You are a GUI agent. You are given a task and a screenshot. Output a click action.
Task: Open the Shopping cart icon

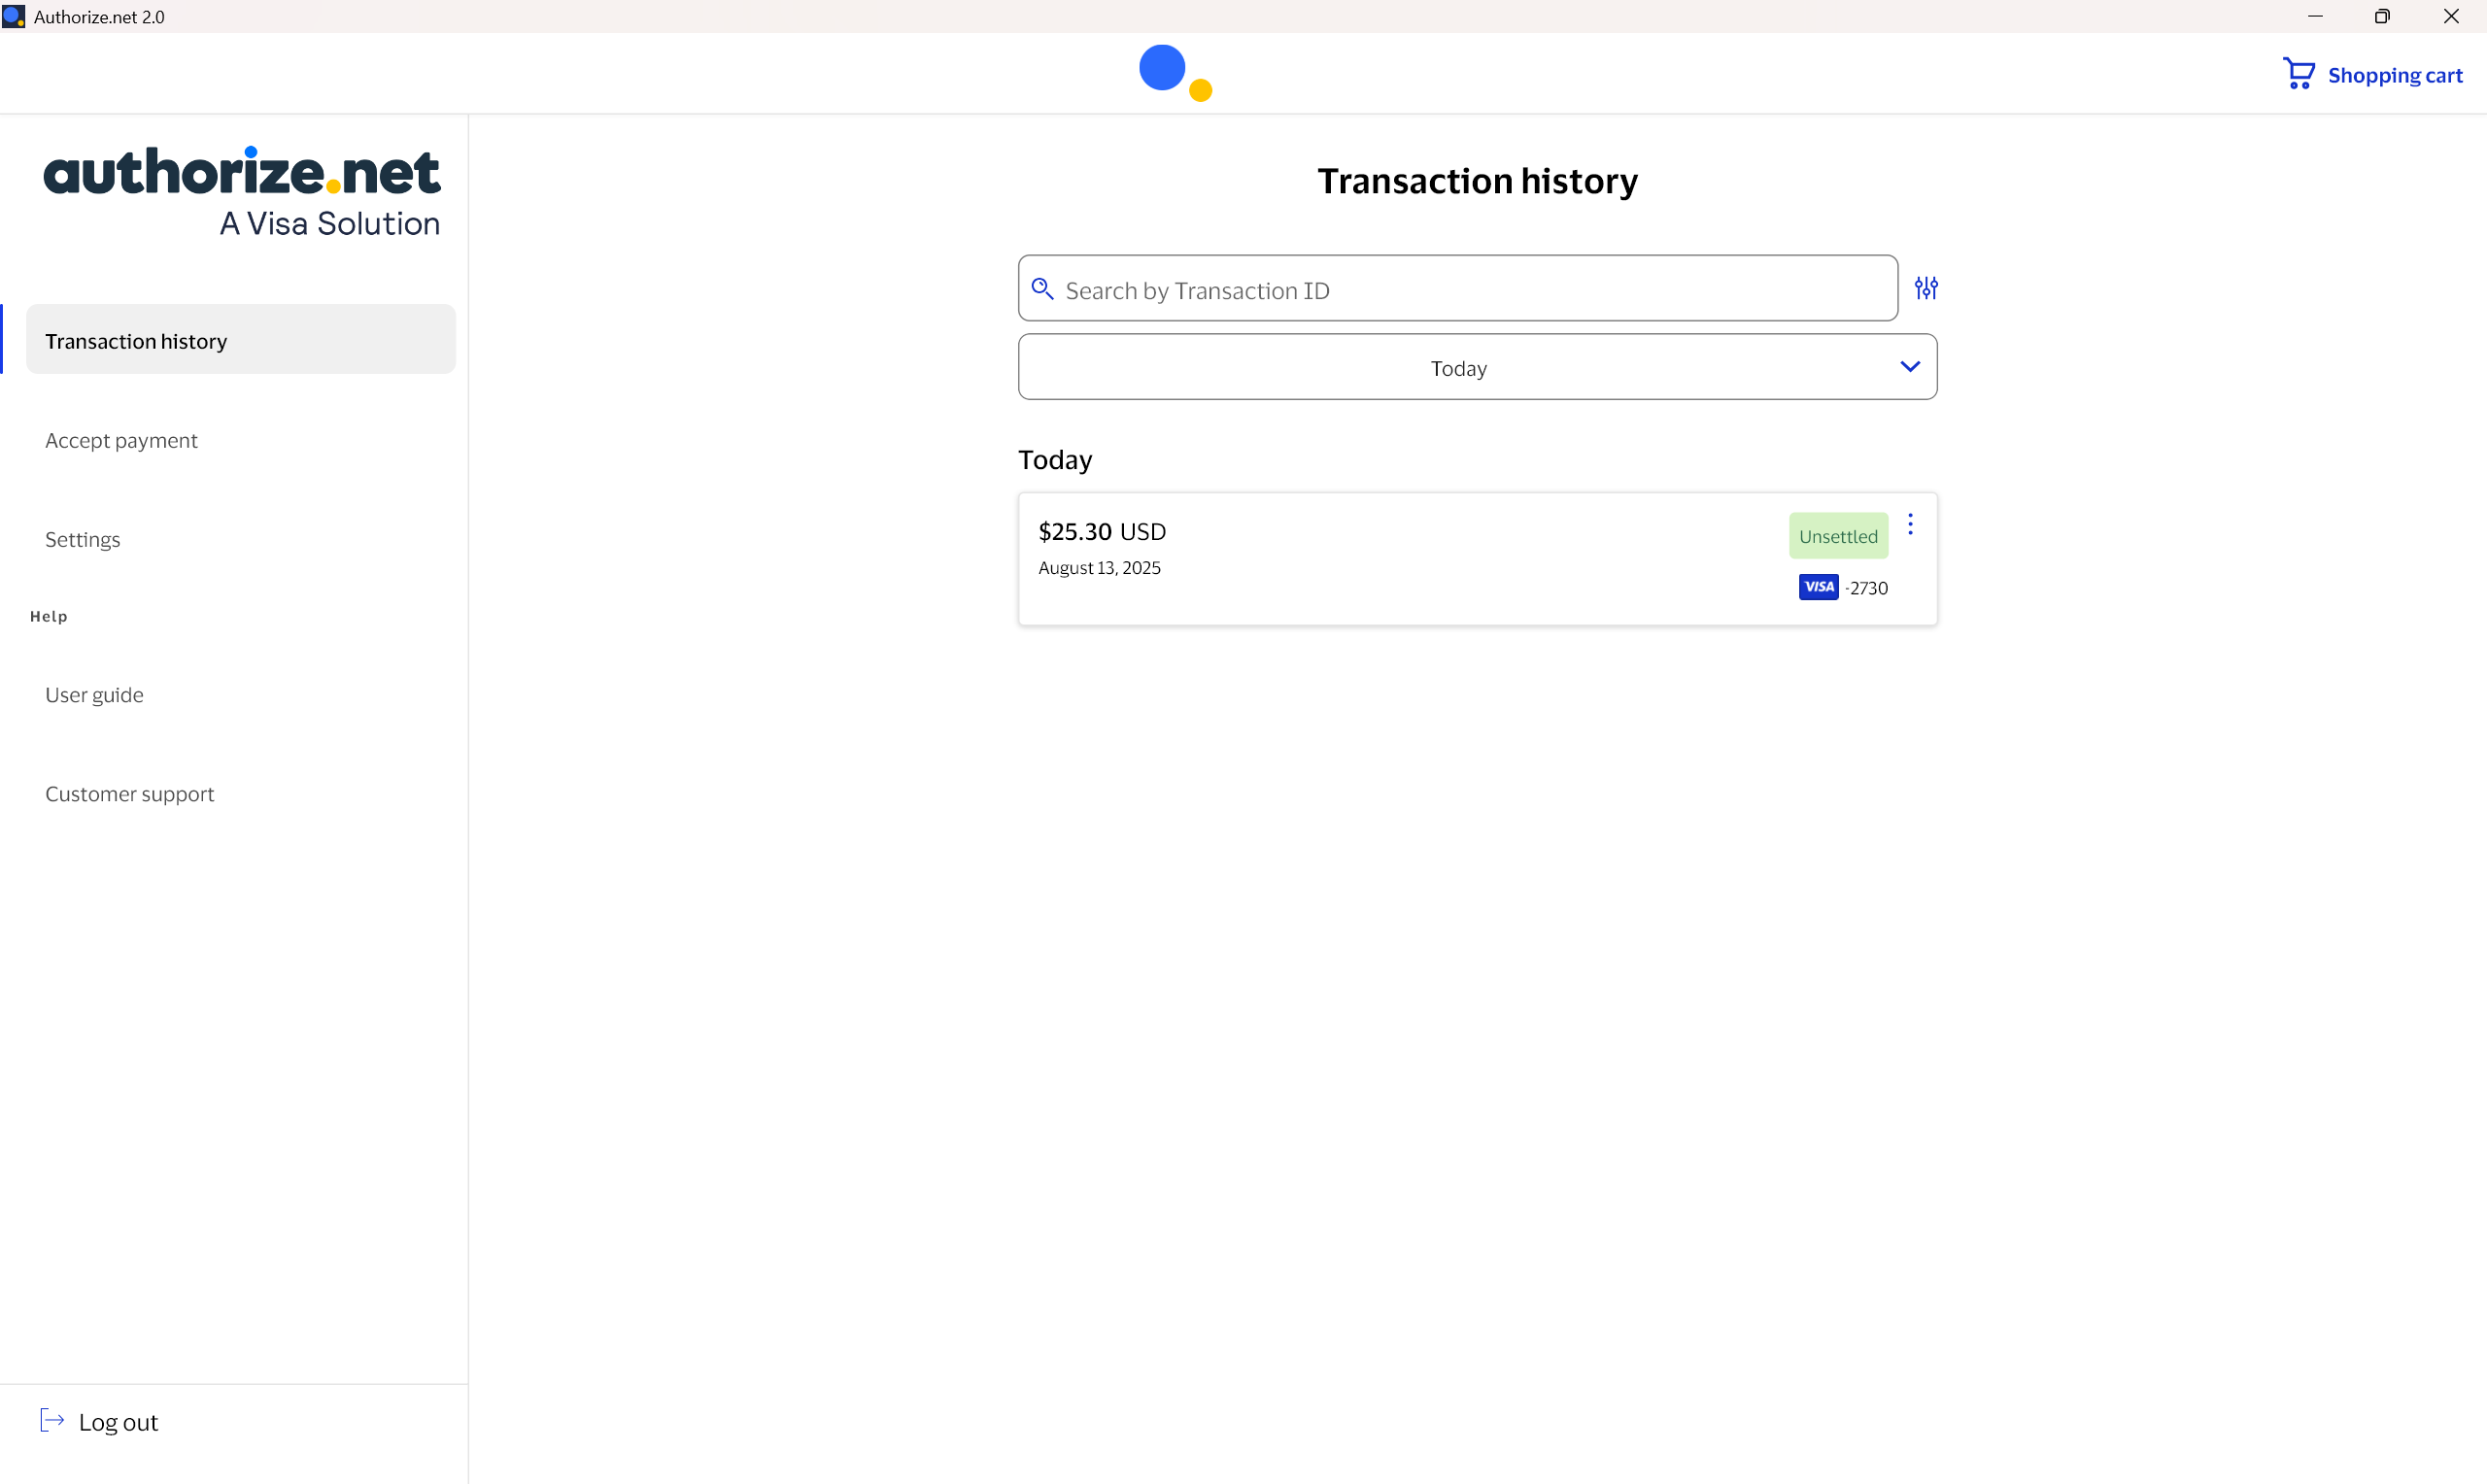pos(2298,73)
